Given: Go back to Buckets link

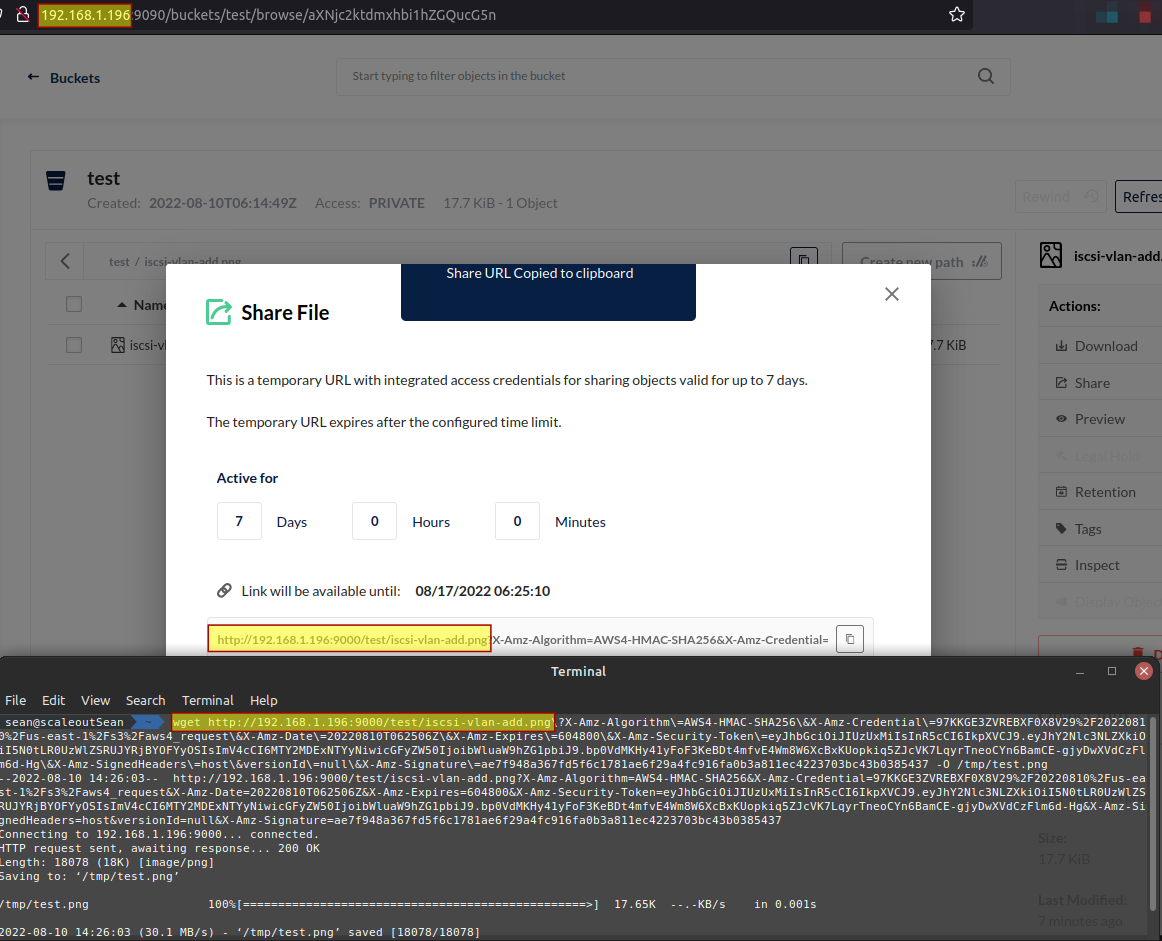Looking at the screenshot, I should point(64,78).
